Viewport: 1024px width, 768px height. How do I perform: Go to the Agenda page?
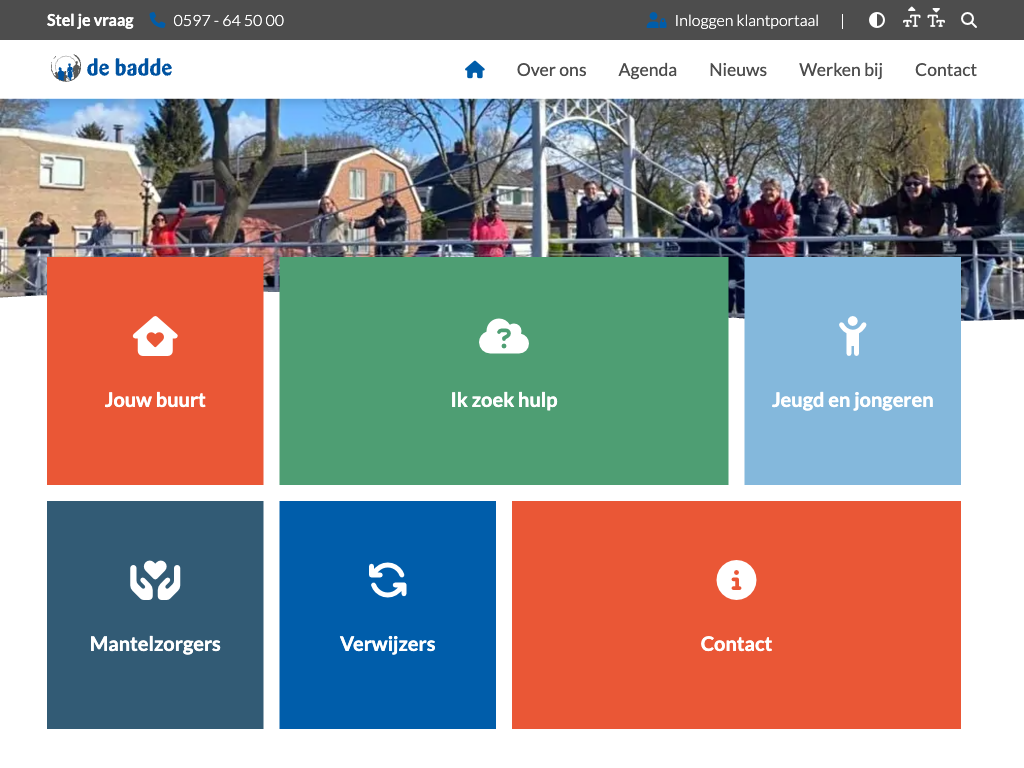coord(647,70)
